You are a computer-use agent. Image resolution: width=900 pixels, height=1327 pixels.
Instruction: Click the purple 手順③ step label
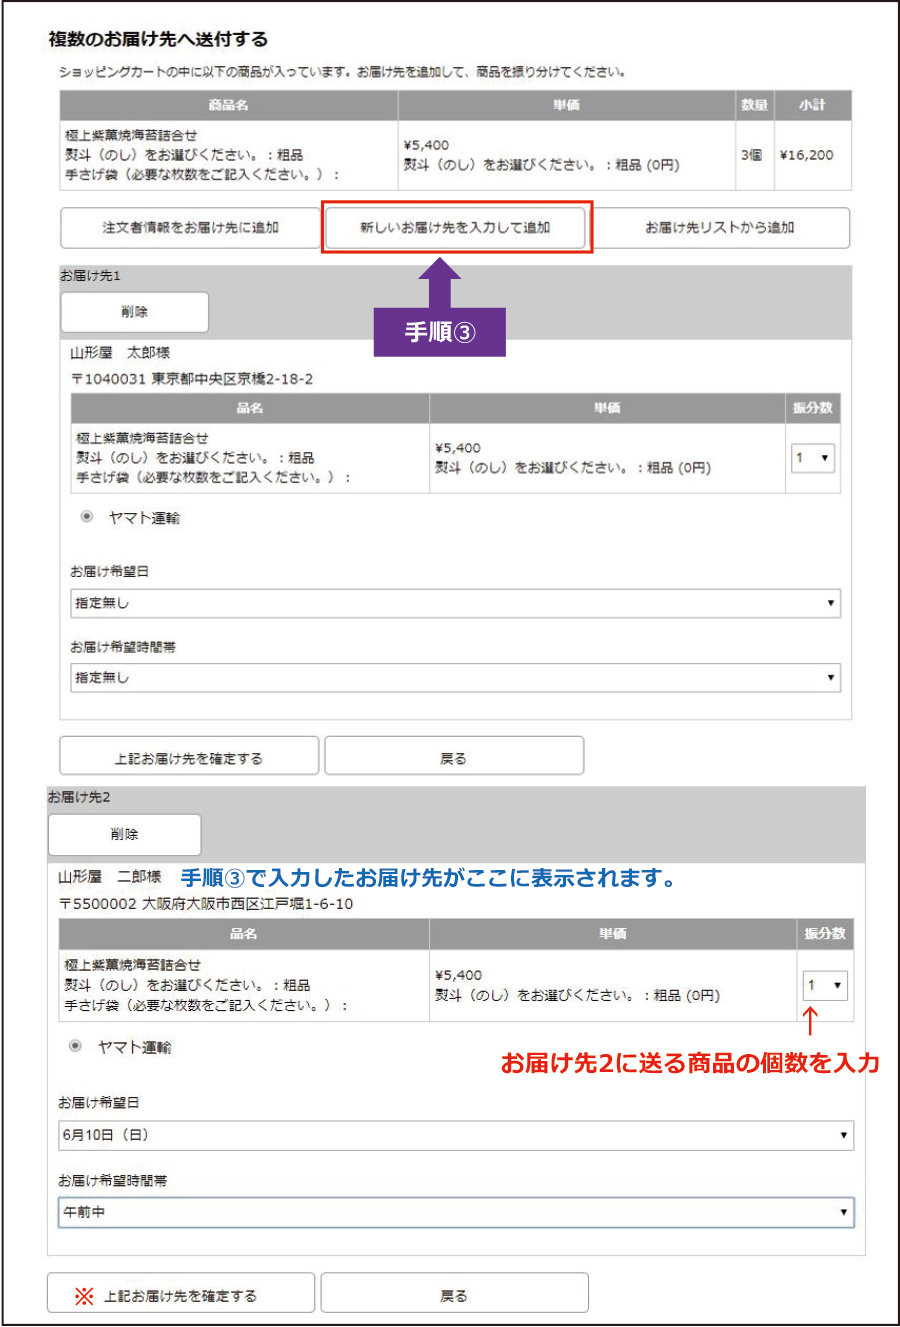[440, 332]
